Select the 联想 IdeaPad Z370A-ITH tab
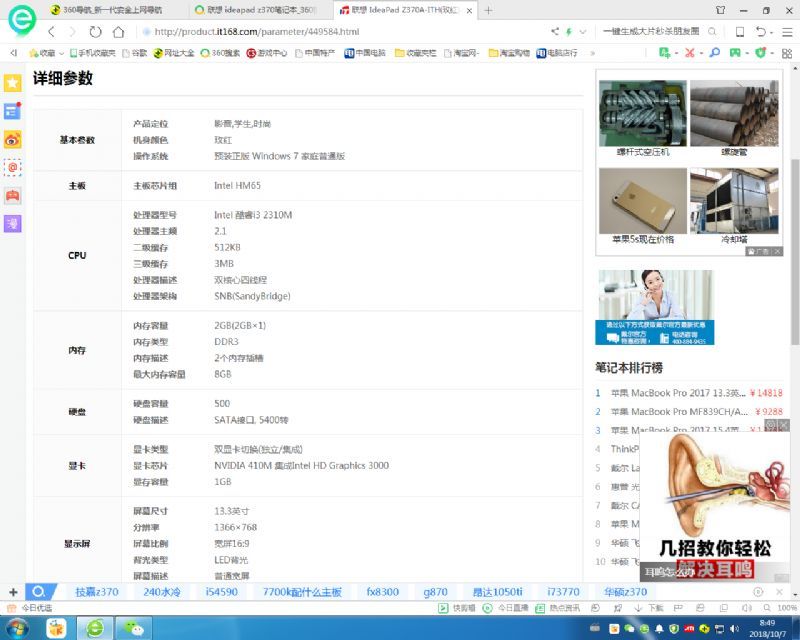This screenshot has height=640, width=800. point(406,10)
